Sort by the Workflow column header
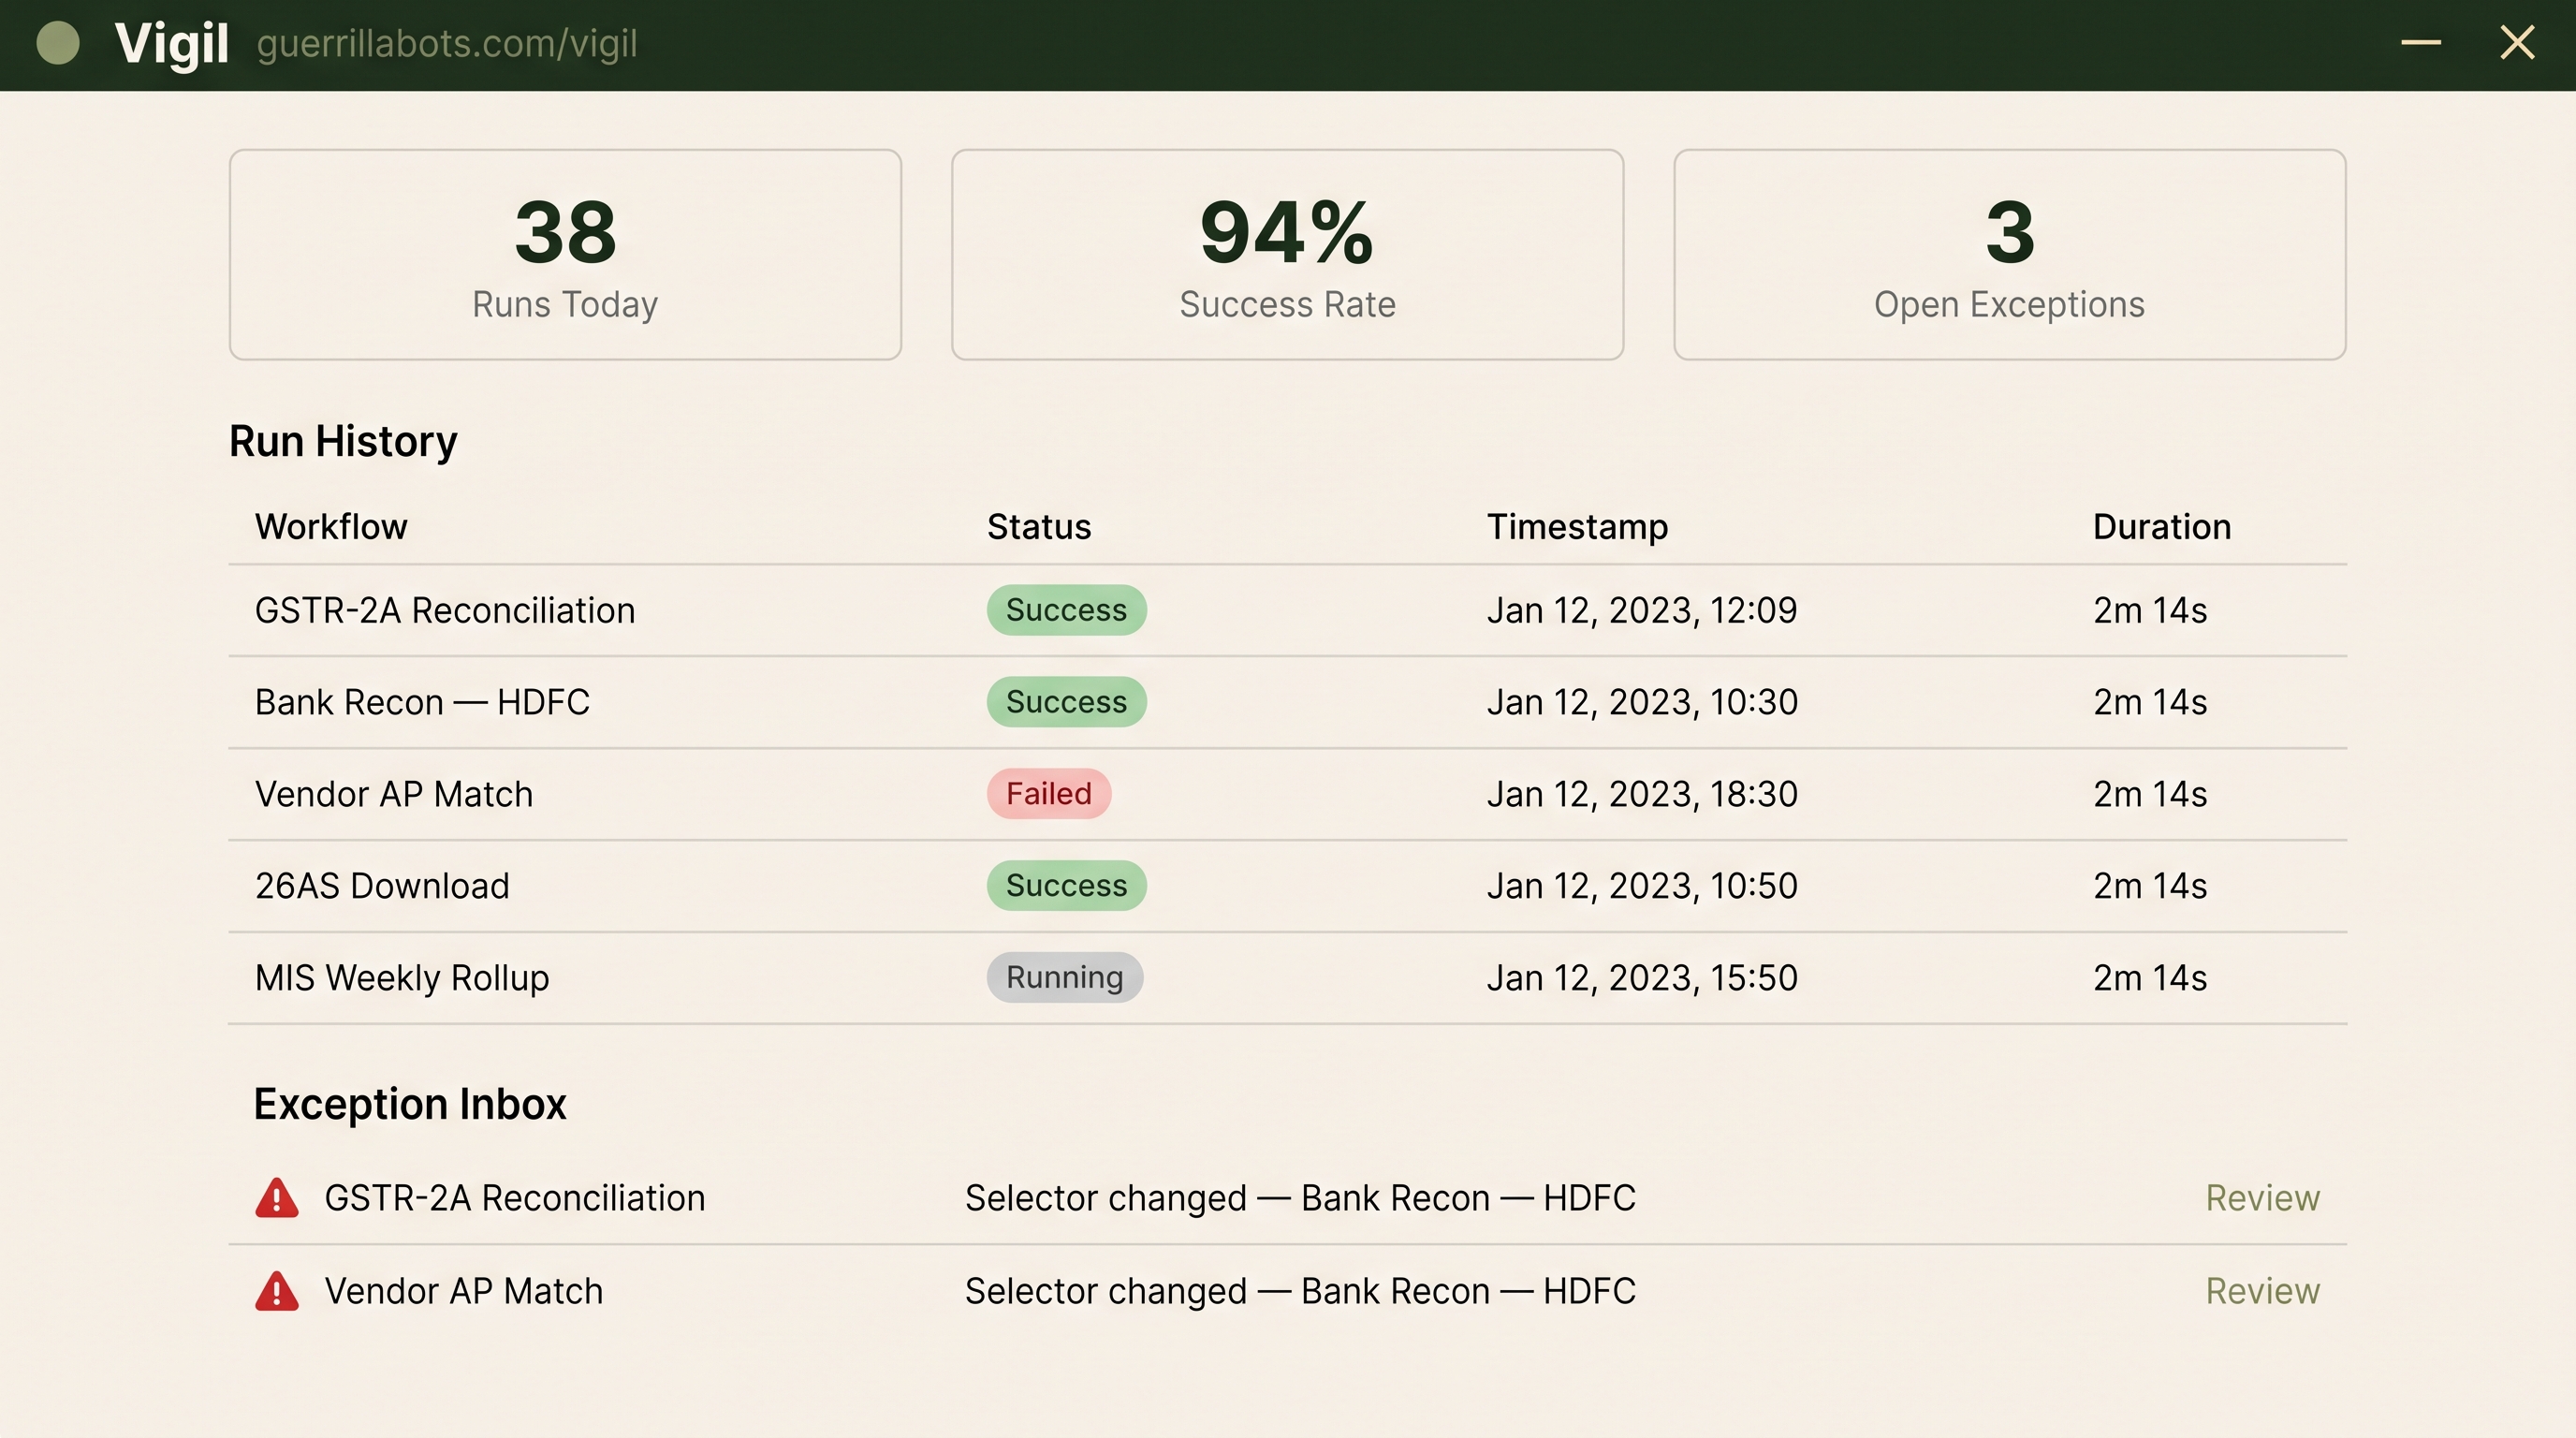Viewport: 2576px width, 1438px height. (x=331, y=527)
